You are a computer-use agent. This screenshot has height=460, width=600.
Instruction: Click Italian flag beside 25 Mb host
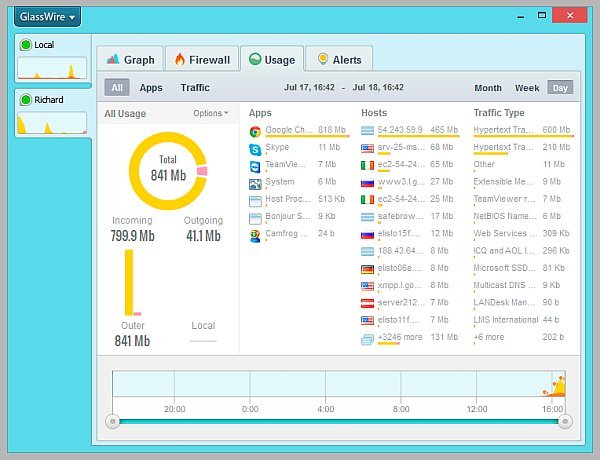[367, 199]
